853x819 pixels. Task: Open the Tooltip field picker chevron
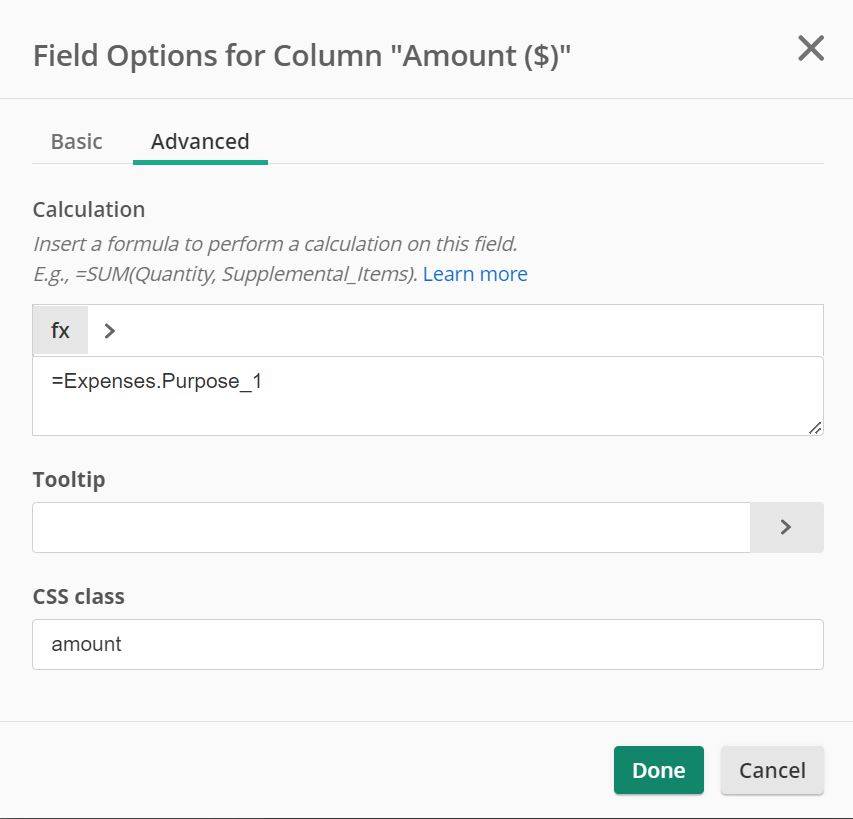point(787,528)
